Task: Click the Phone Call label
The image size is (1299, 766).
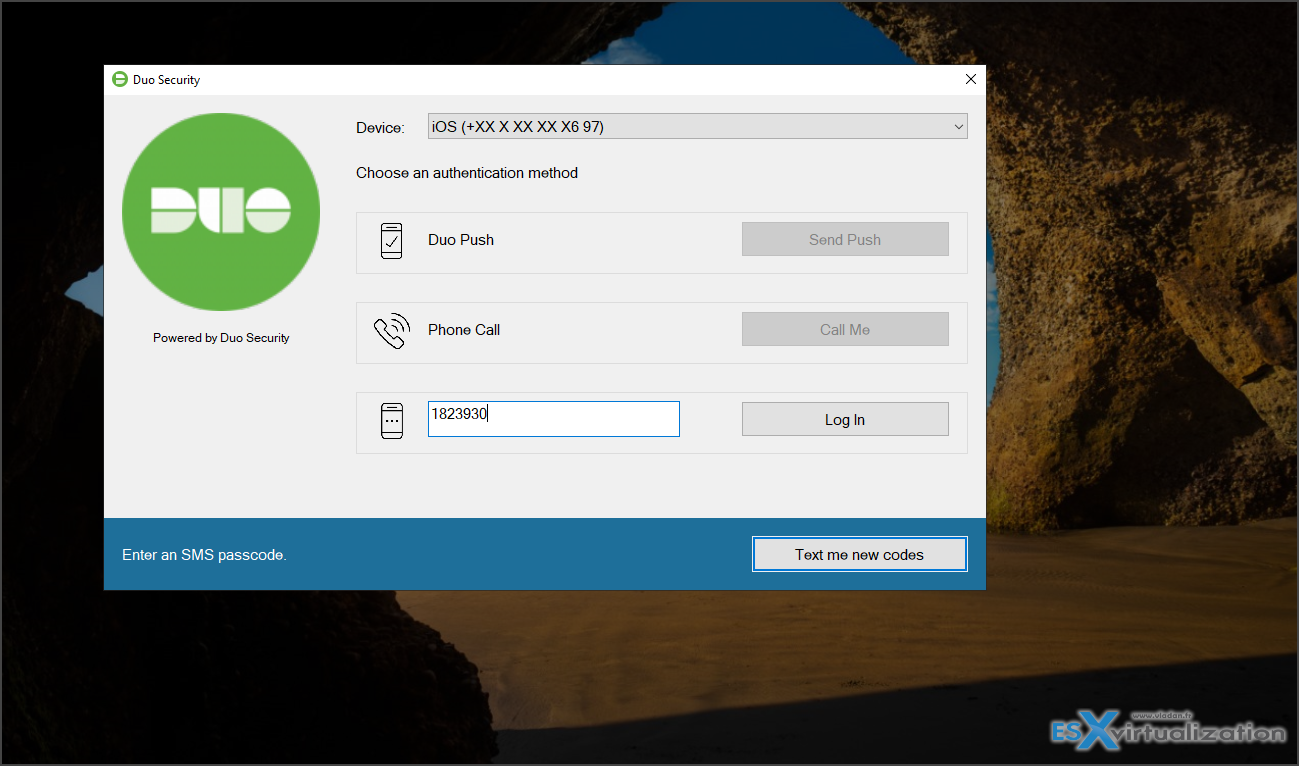Action: click(464, 330)
